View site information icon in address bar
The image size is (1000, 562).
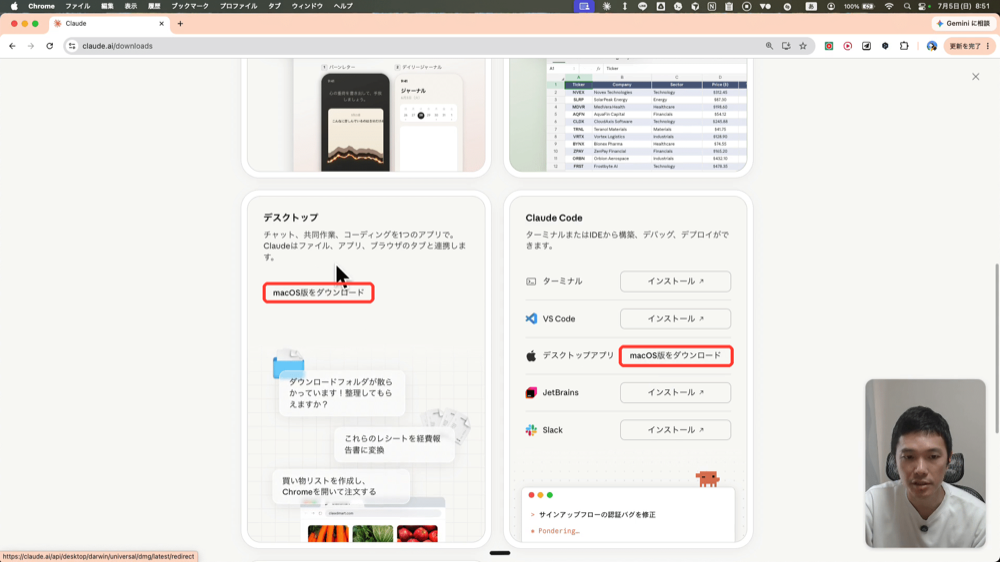[72, 46]
